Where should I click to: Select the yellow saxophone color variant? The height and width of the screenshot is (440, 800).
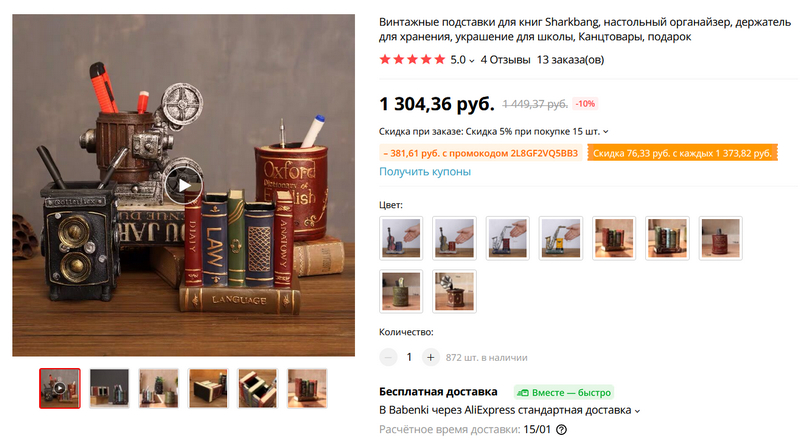point(561,238)
